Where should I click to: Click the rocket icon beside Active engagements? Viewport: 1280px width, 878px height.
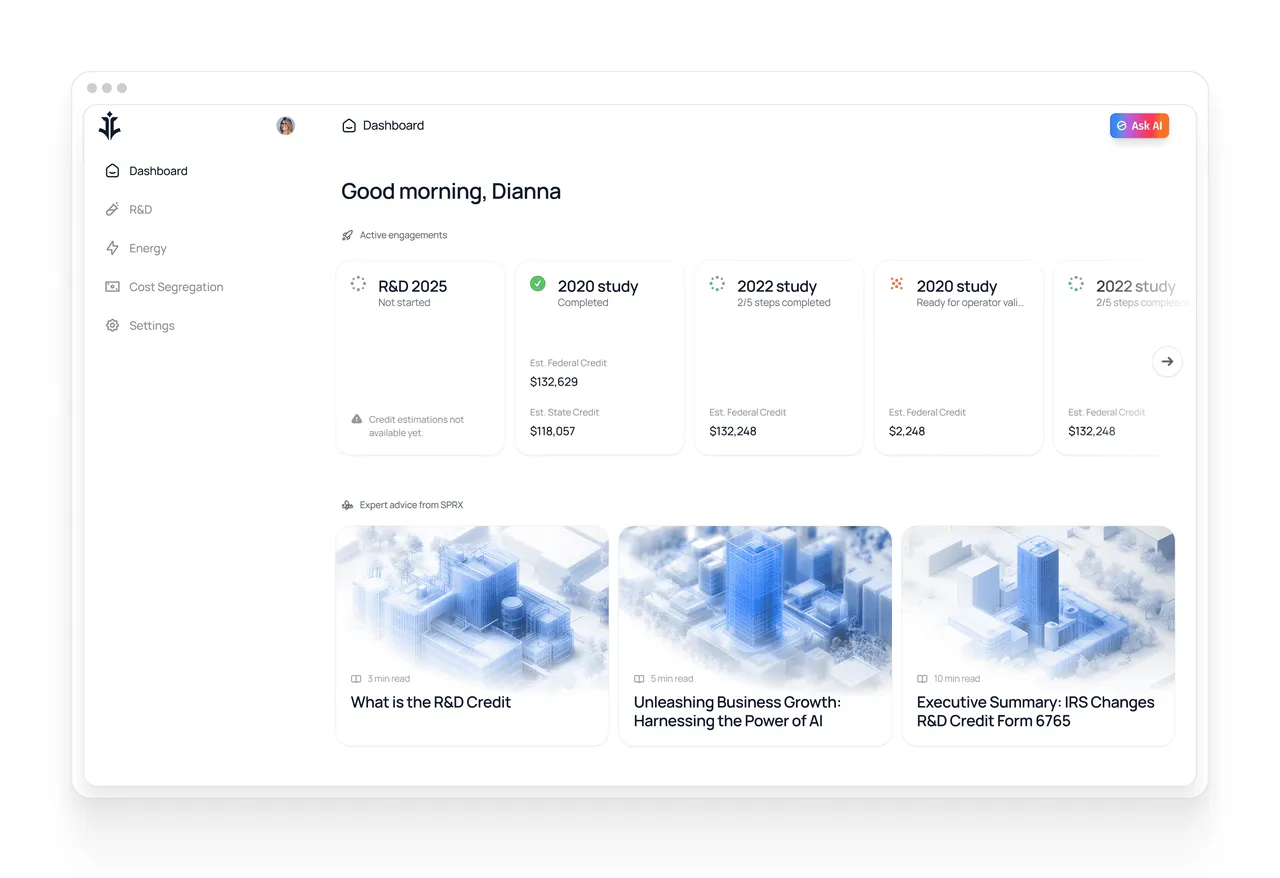coord(347,236)
